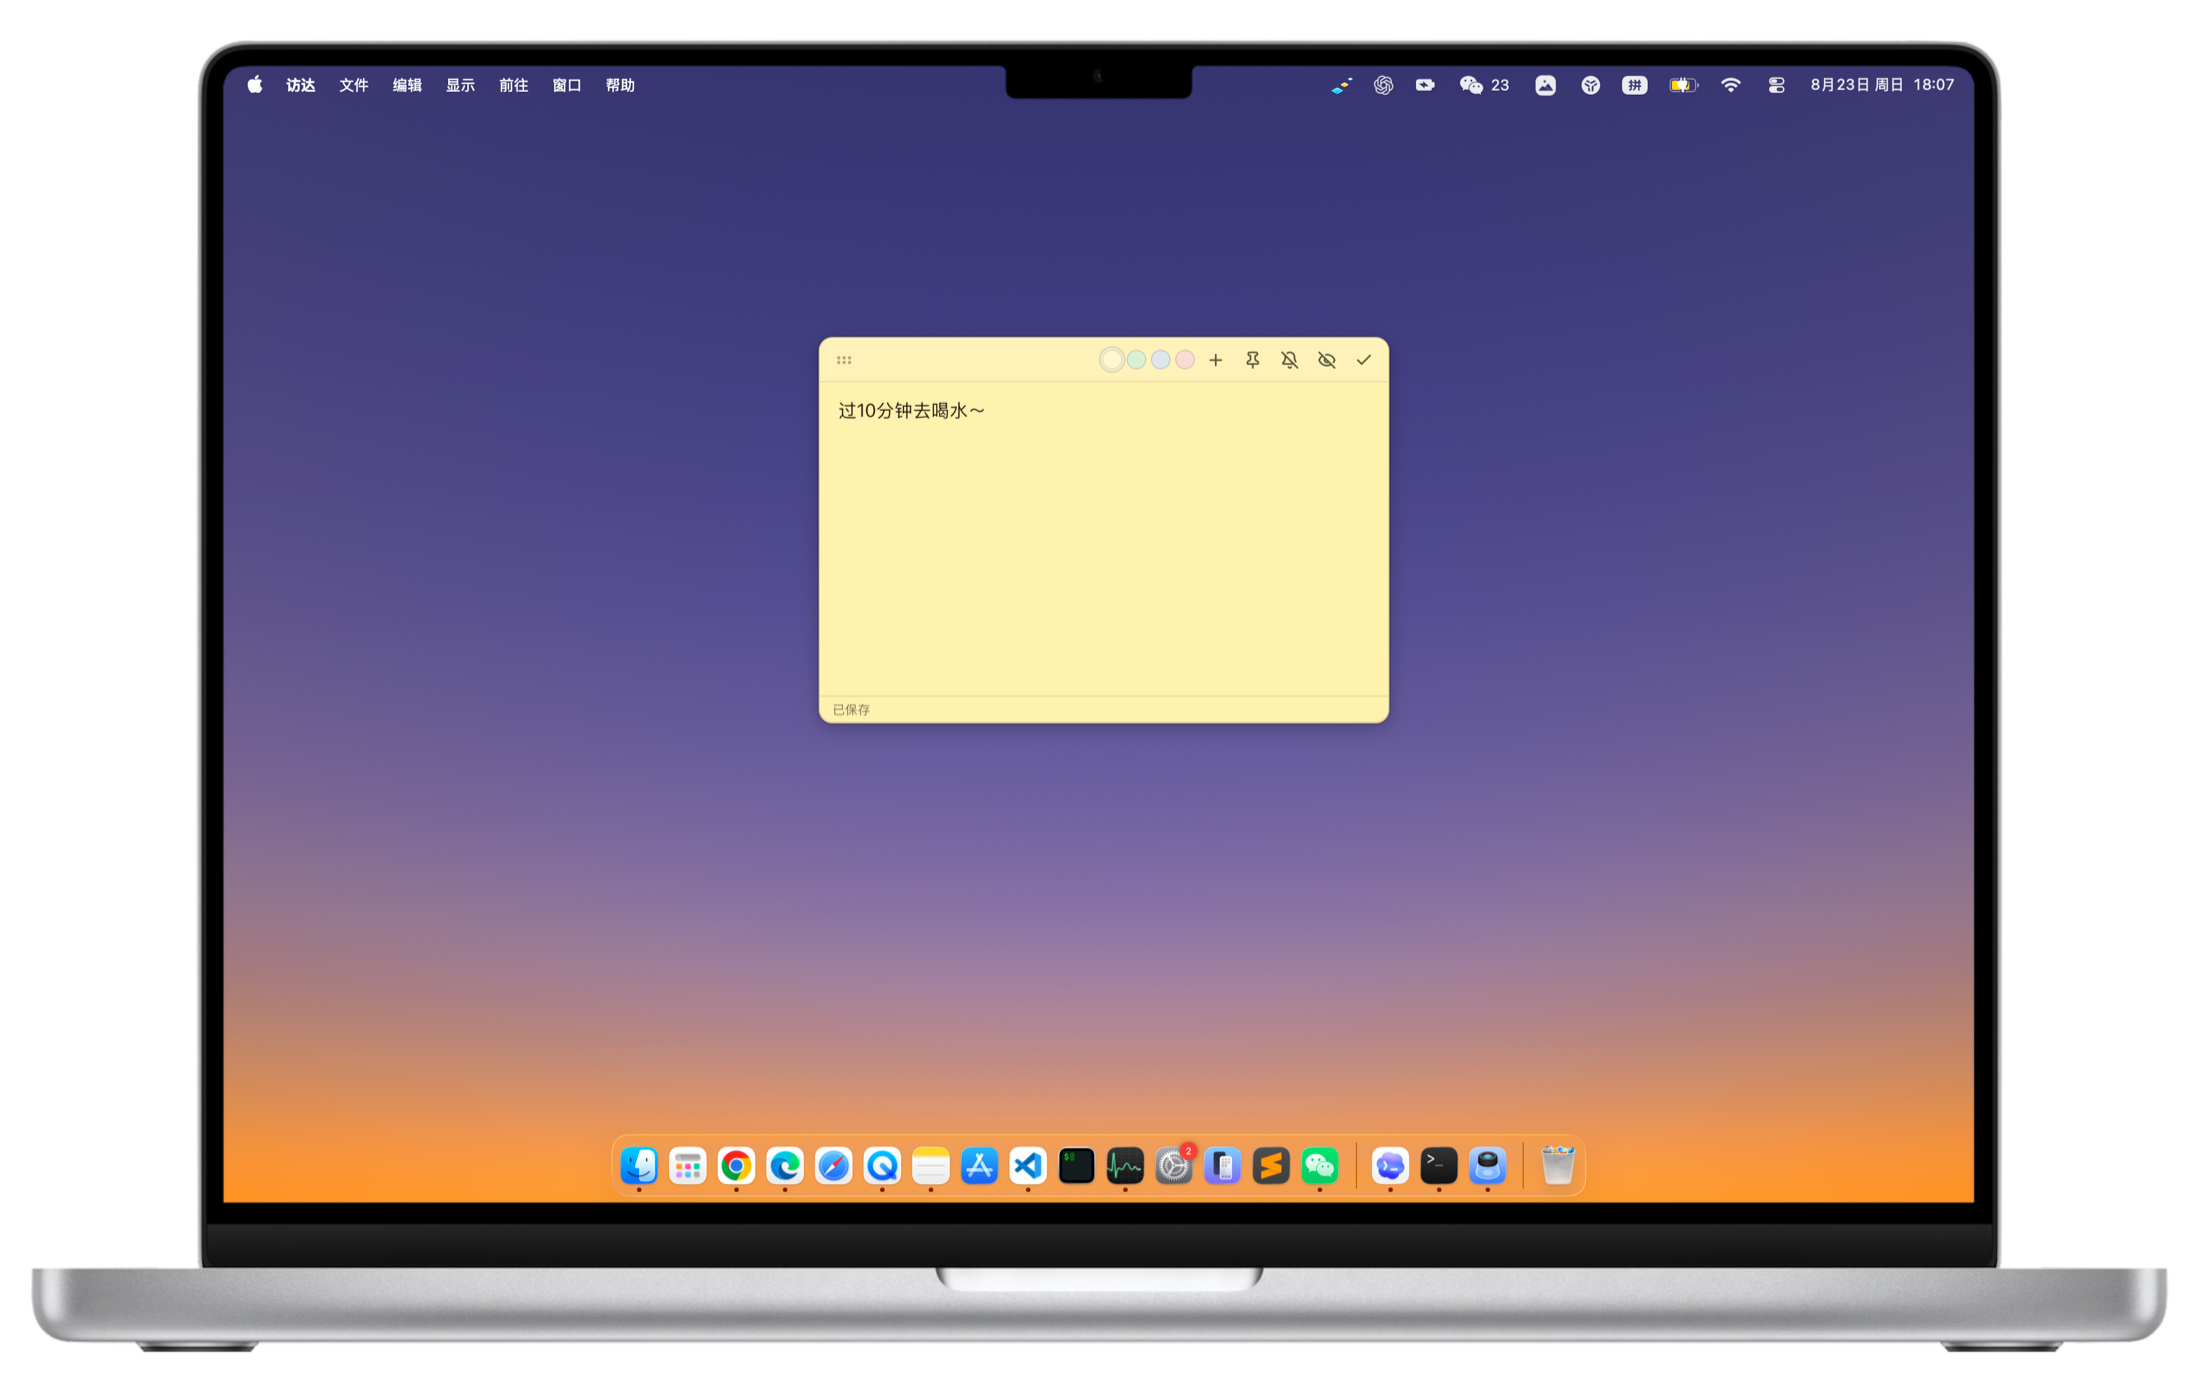2200x1389 pixels.
Task: Open Finder from the Dock
Action: coord(639,1165)
